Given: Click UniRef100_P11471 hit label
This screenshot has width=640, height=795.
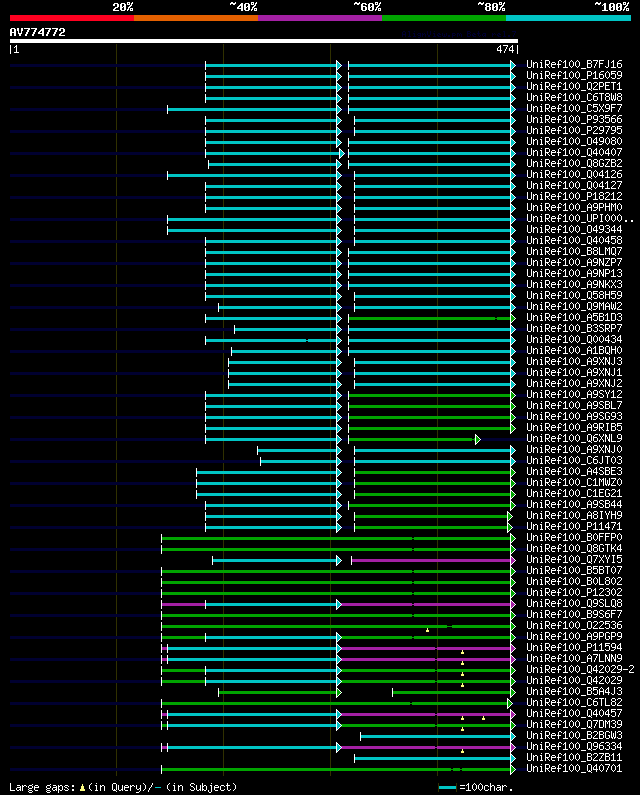Looking at the screenshot, I should coord(574,526).
